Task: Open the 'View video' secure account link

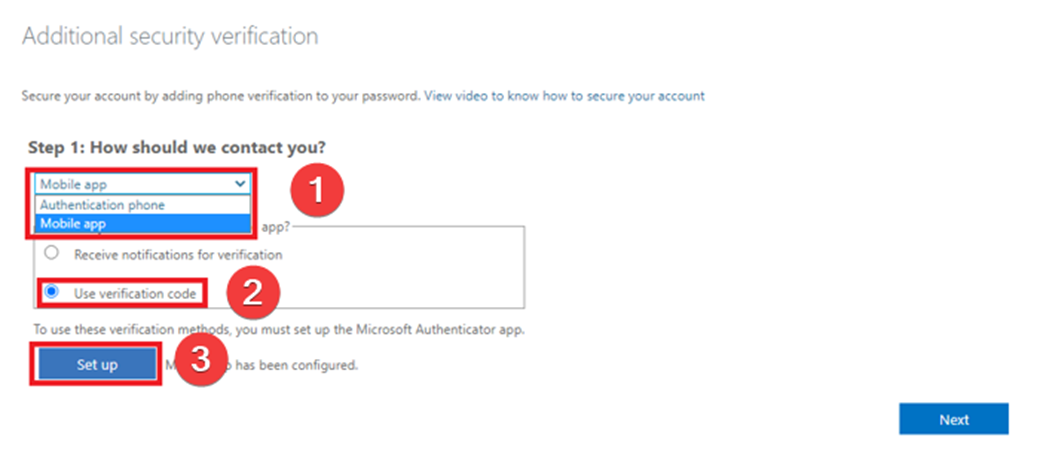Action: [564, 96]
